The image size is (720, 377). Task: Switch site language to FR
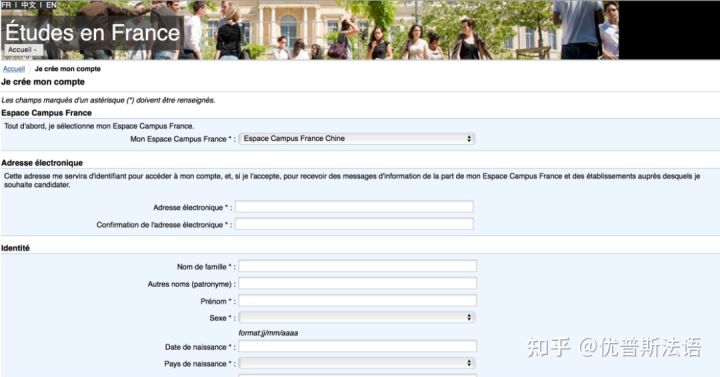[x=6, y=5]
